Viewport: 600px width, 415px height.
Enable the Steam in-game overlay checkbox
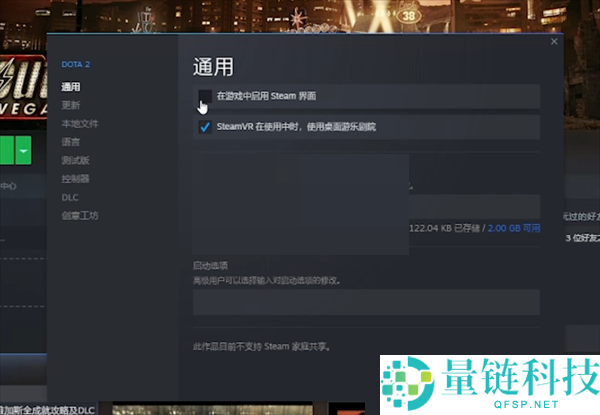[x=204, y=96]
